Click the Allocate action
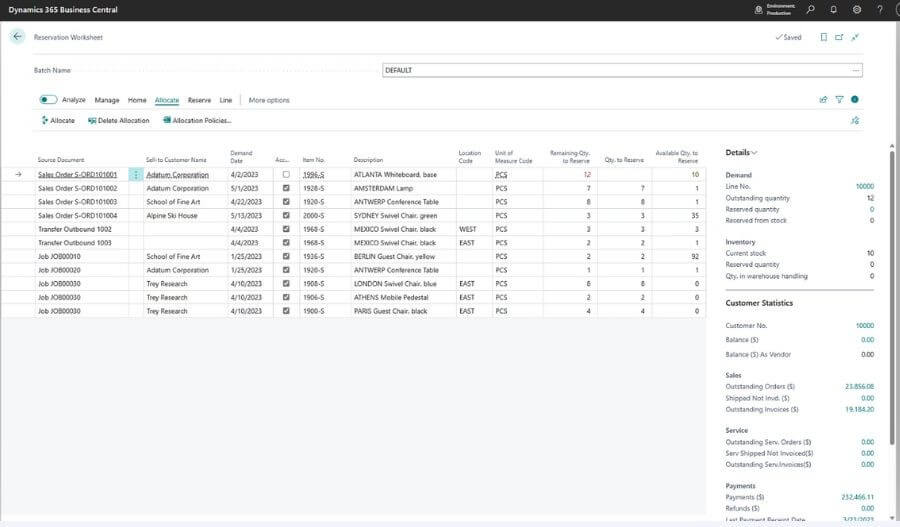The height and width of the screenshot is (527, 900). point(58,121)
